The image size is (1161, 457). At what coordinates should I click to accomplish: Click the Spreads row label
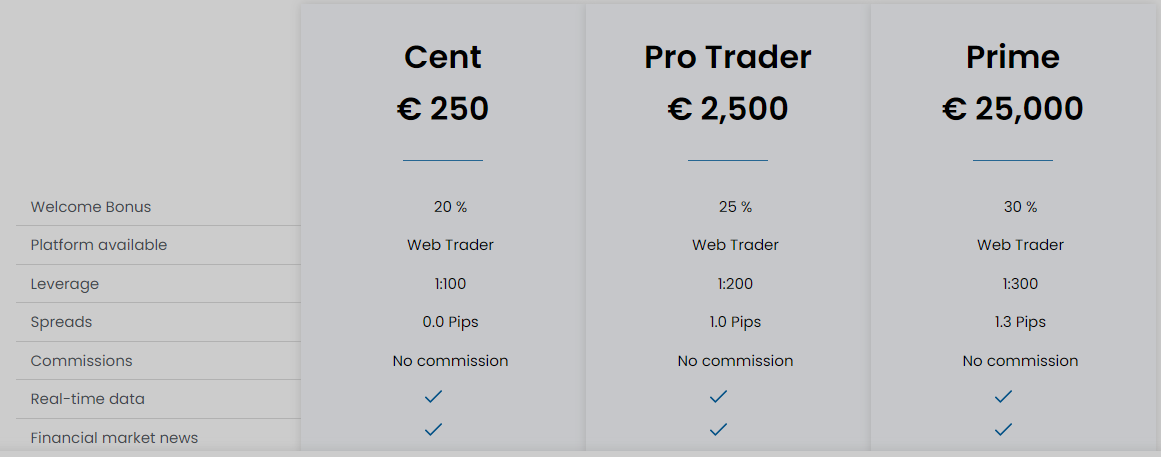[x=61, y=322]
